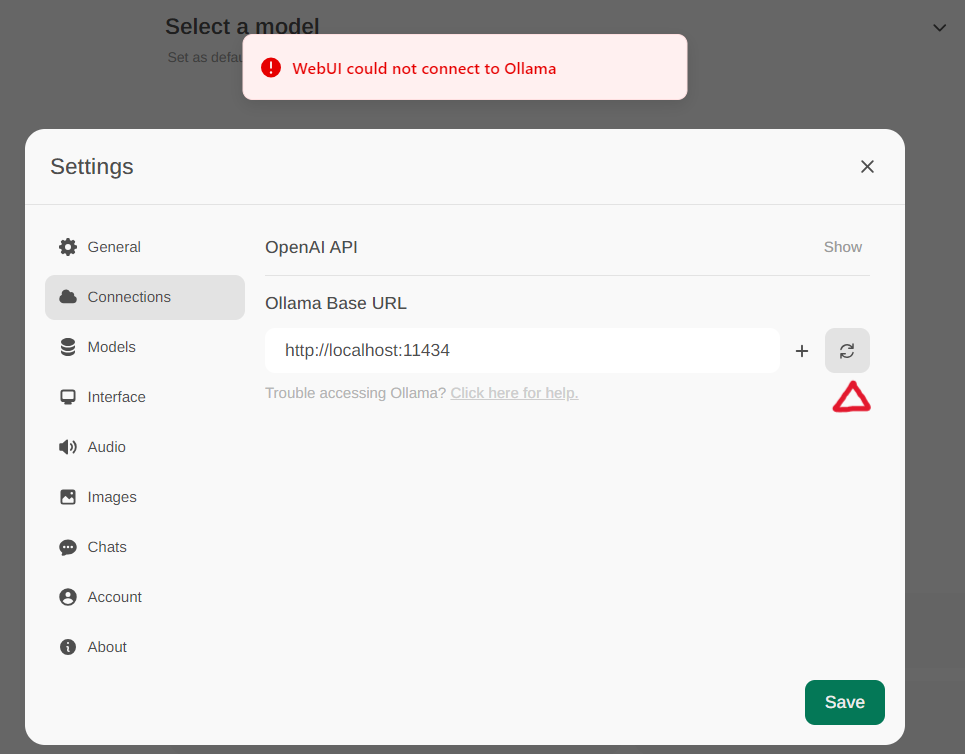The width and height of the screenshot is (965, 754).
Task: Click the About info icon
Action: click(x=67, y=646)
